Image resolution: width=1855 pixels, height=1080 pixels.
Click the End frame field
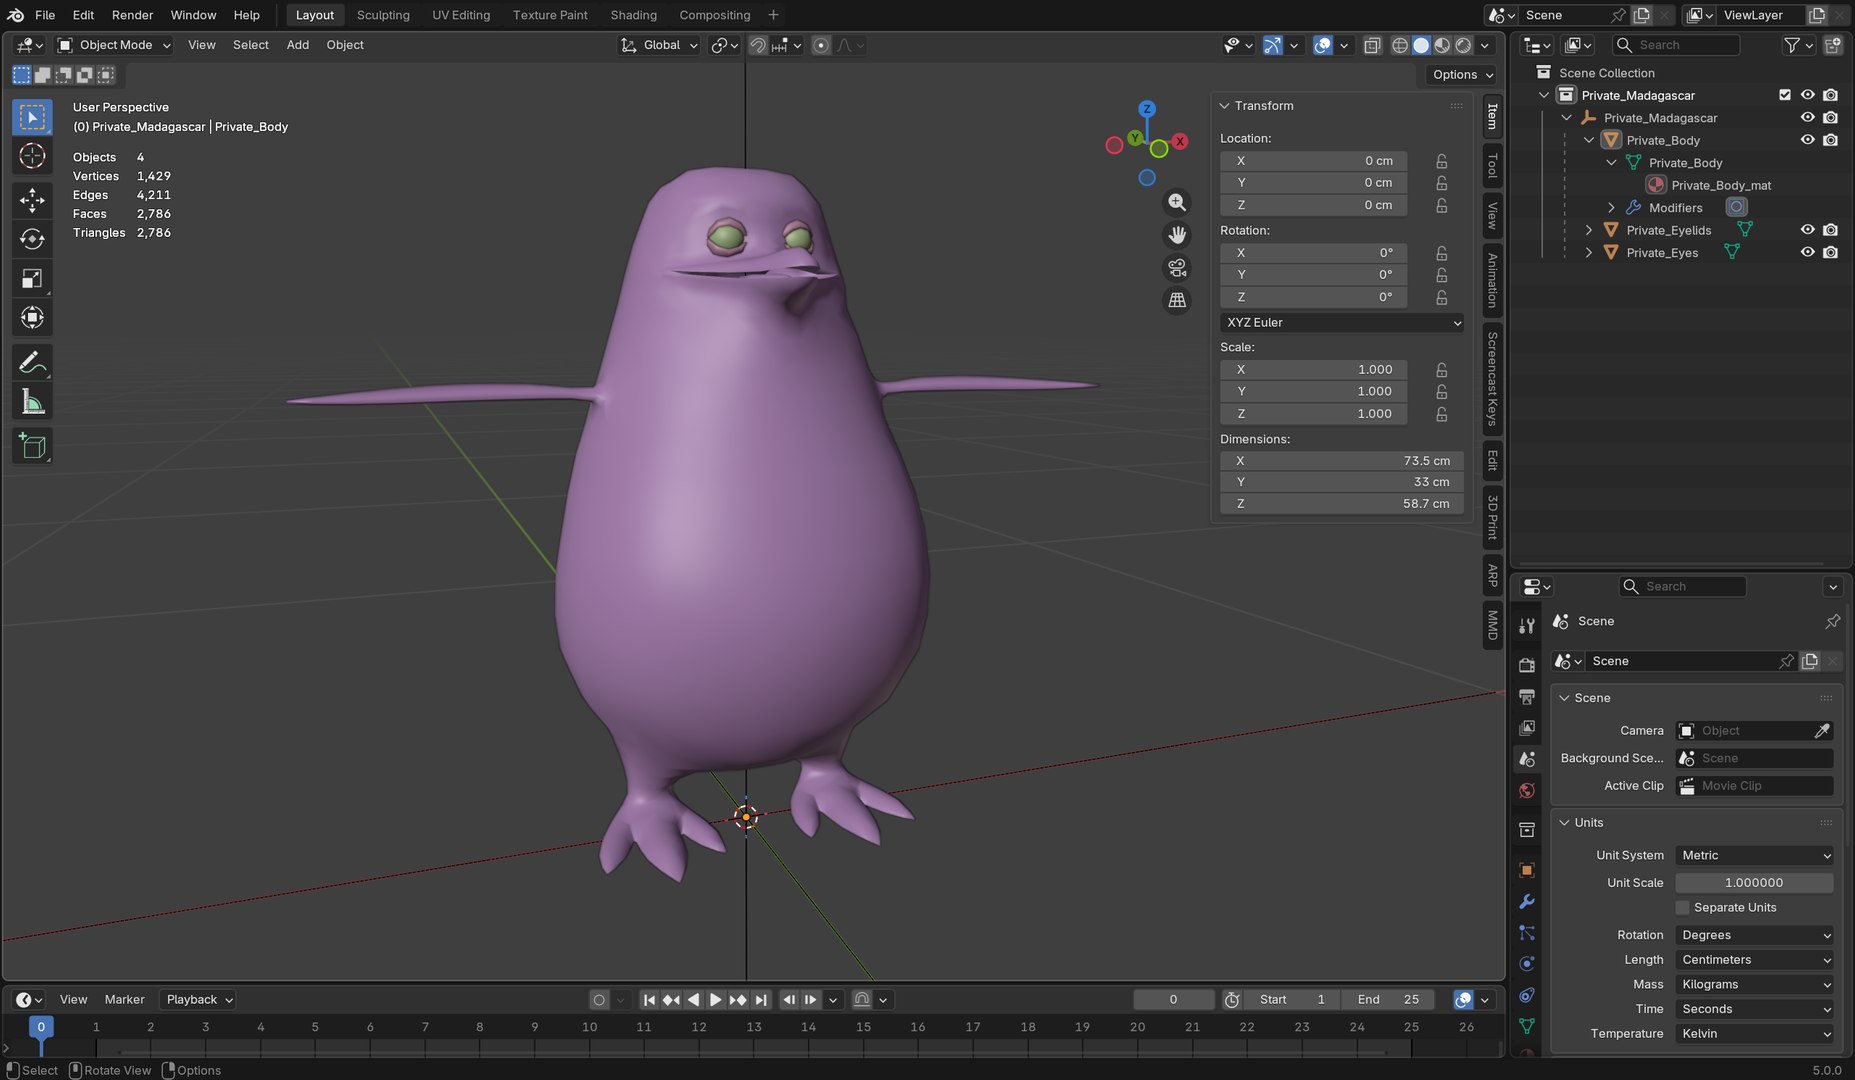click(1388, 1000)
